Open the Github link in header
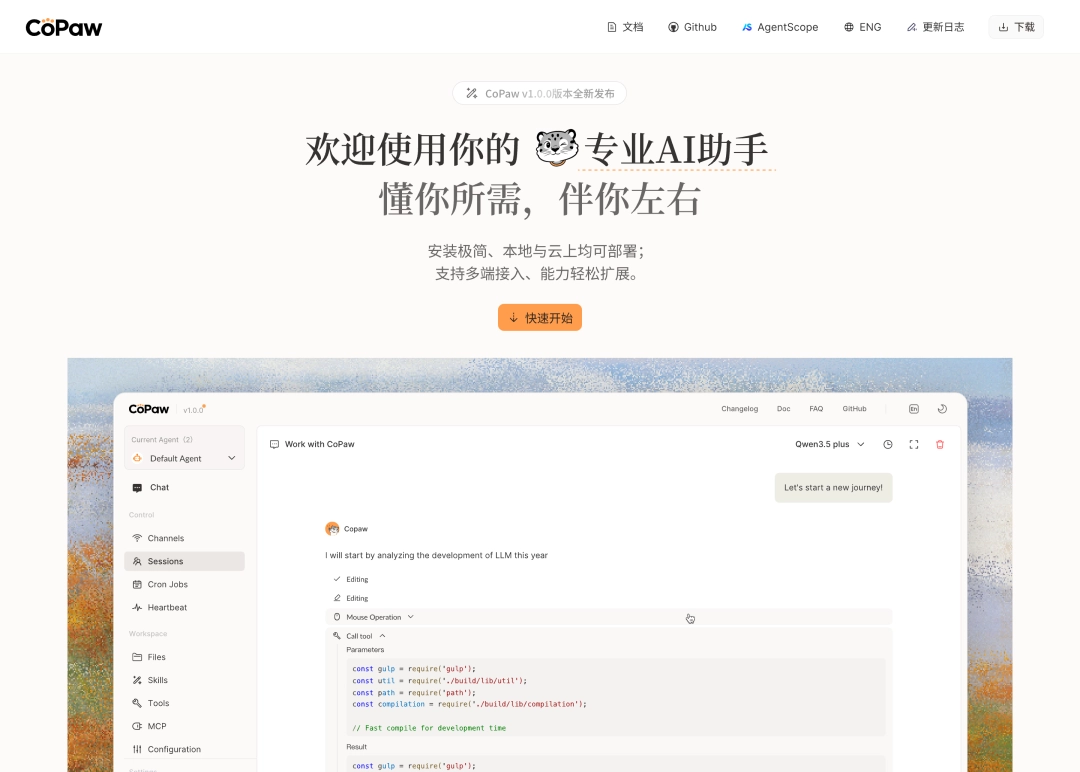 point(692,27)
